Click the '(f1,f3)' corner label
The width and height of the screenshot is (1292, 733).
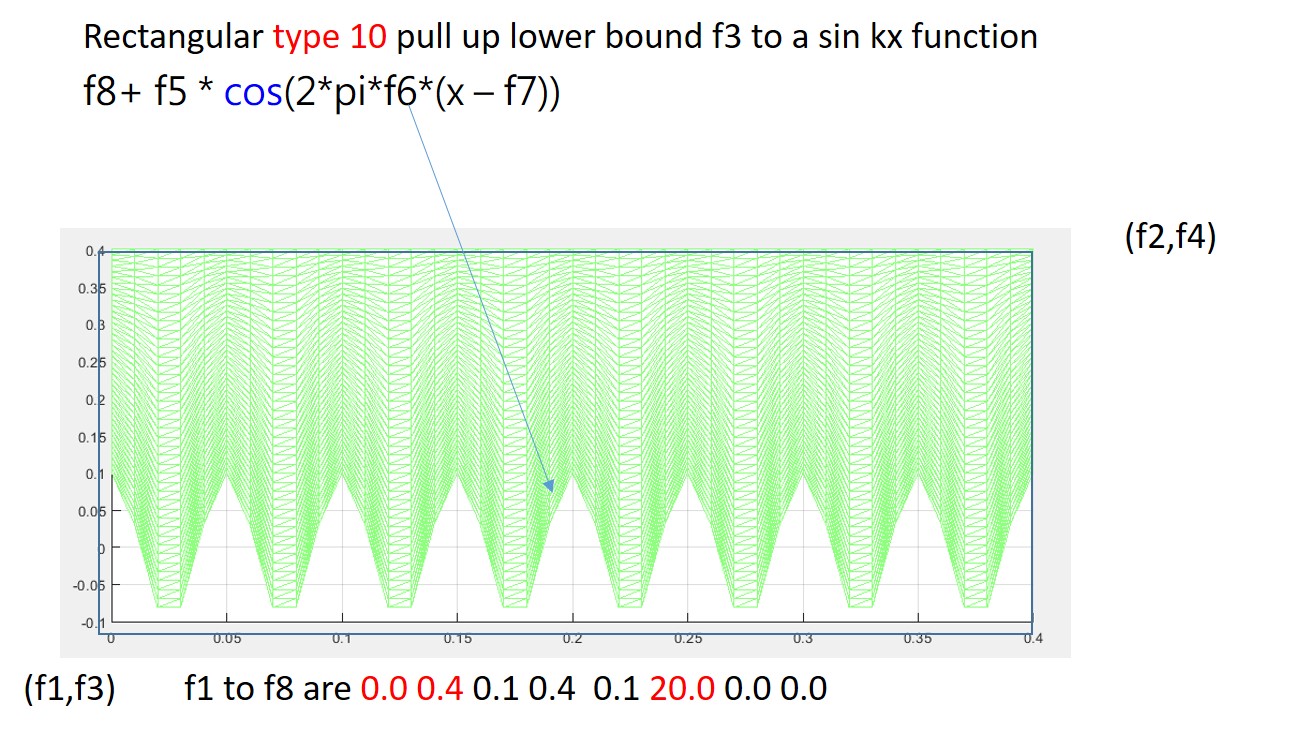(x=69, y=689)
